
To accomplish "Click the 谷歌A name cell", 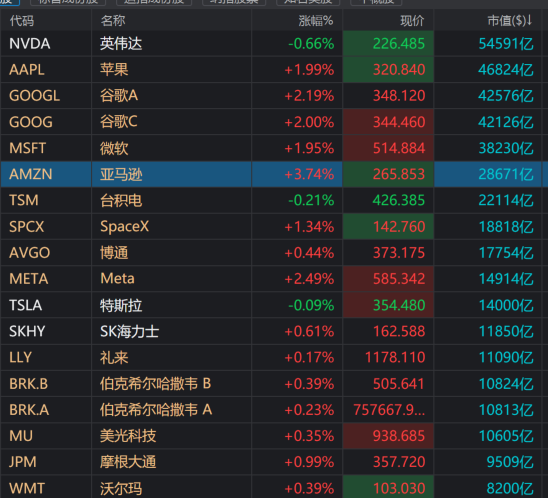I will [119, 96].
